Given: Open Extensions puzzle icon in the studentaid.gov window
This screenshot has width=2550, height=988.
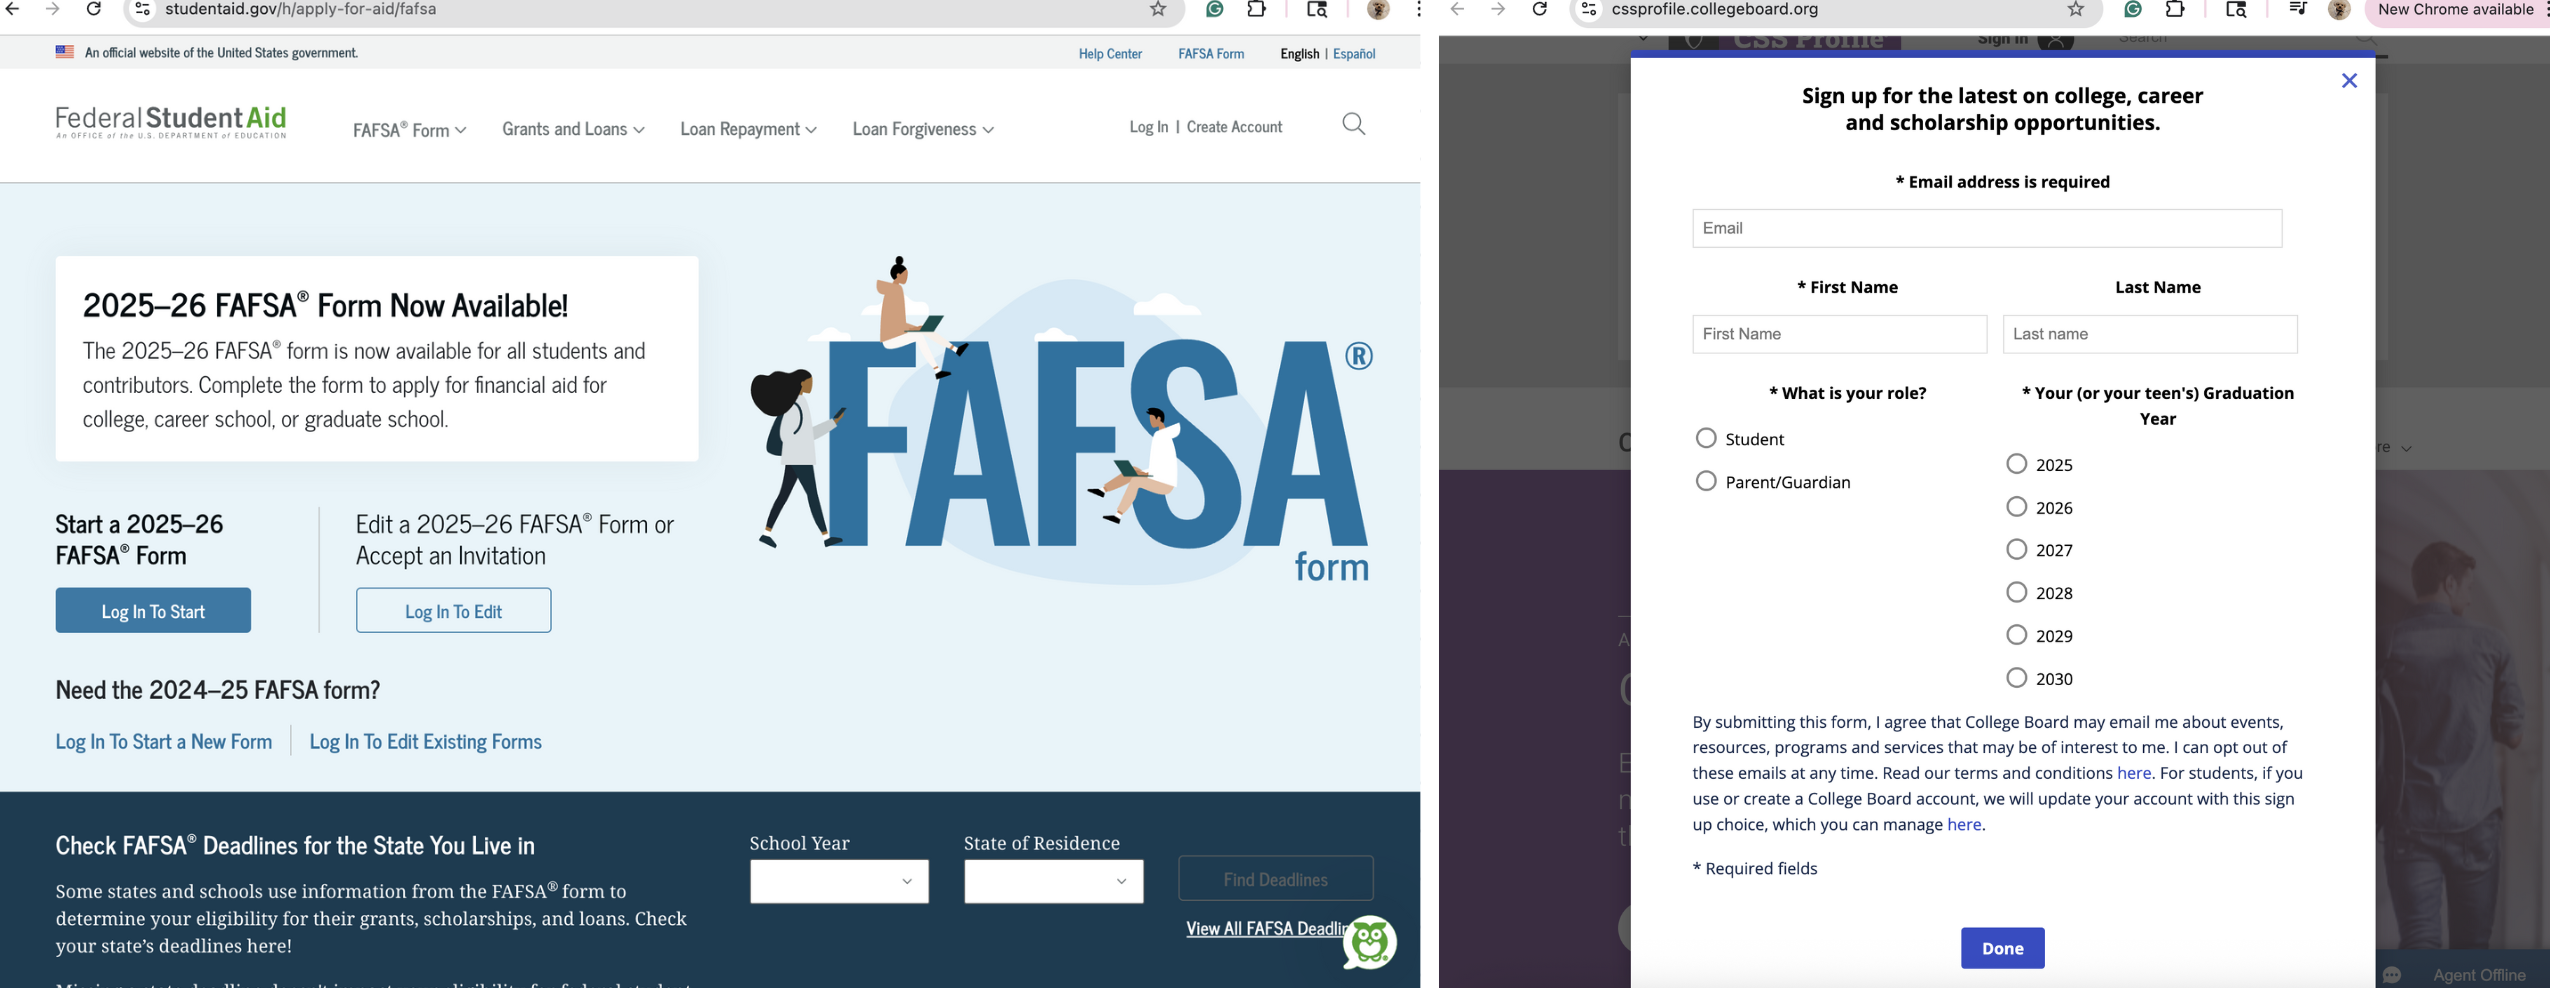Looking at the screenshot, I should (1257, 9).
